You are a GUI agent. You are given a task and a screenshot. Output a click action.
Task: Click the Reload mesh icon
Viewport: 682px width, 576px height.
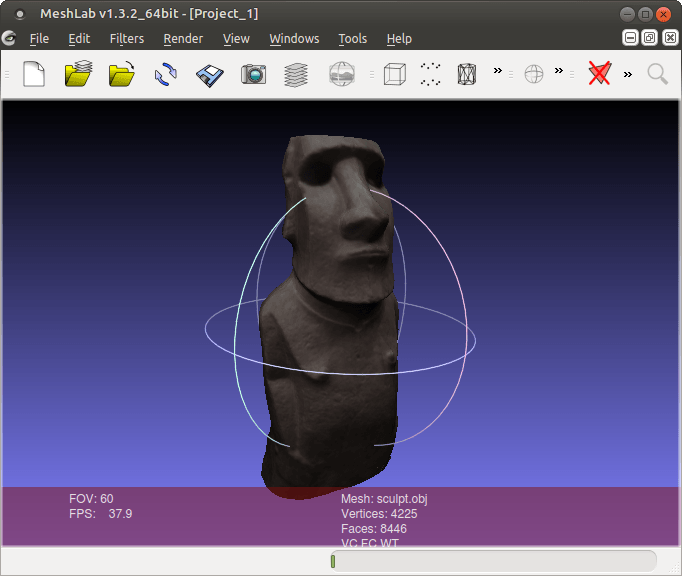(x=166, y=74)
